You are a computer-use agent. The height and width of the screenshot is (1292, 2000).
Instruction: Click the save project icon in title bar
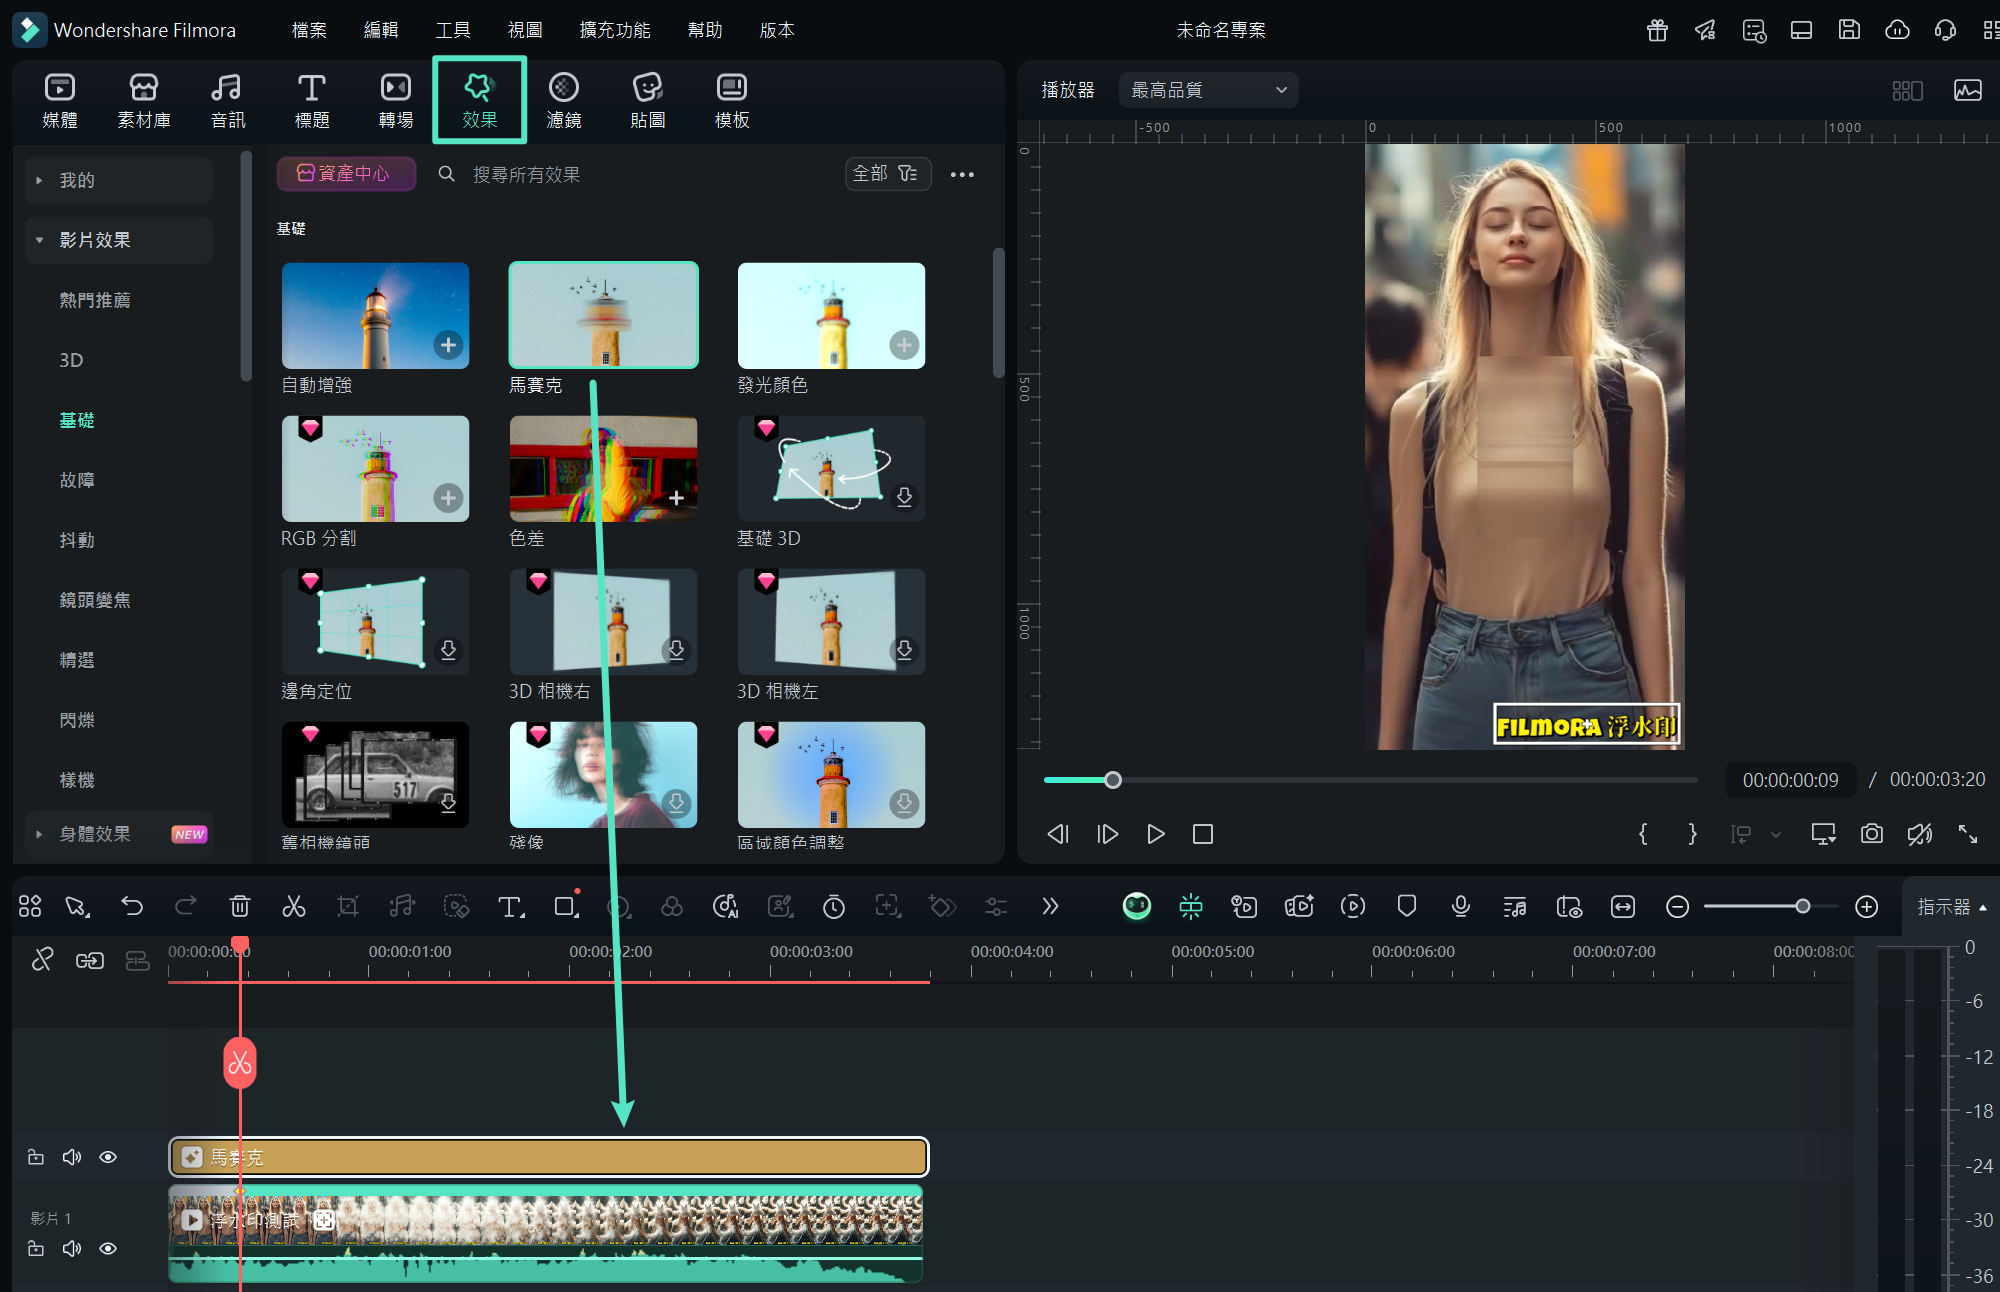click(1849, 30)
